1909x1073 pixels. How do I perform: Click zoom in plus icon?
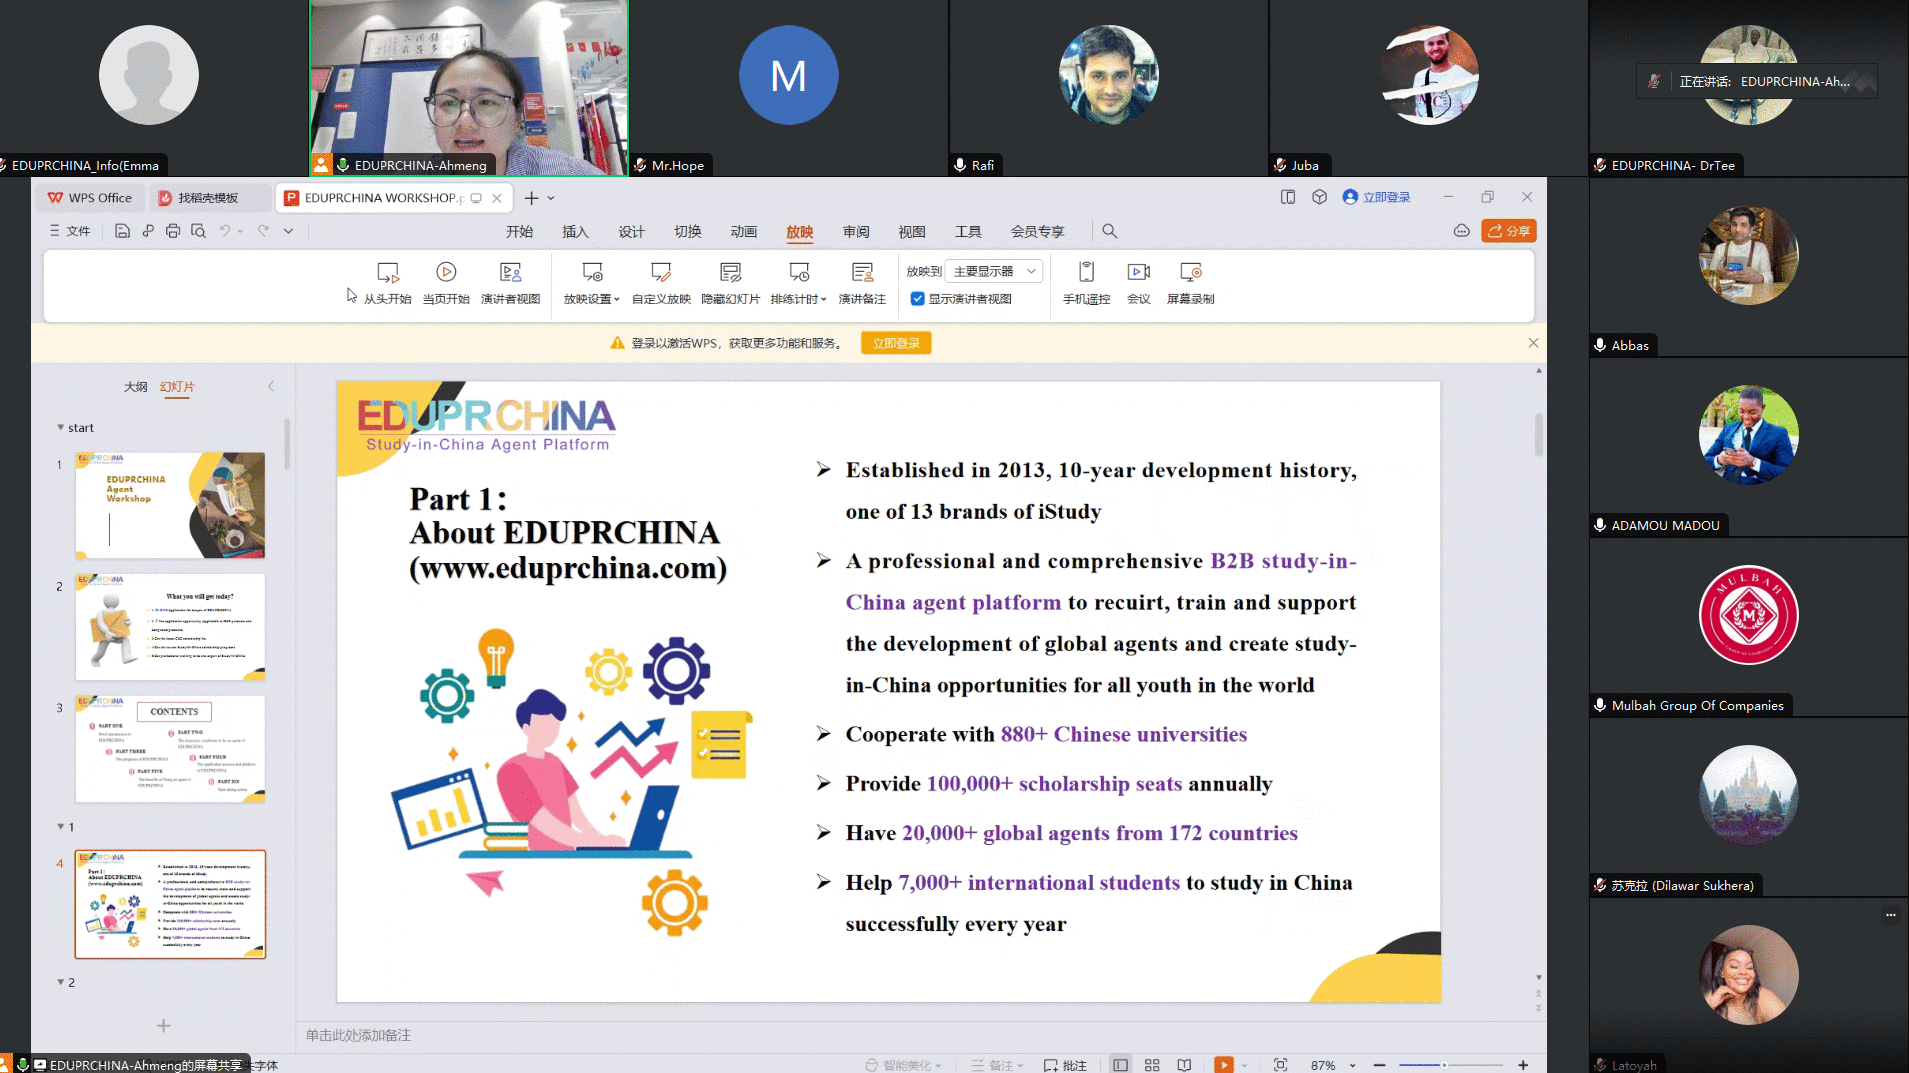point(1523,1065)
